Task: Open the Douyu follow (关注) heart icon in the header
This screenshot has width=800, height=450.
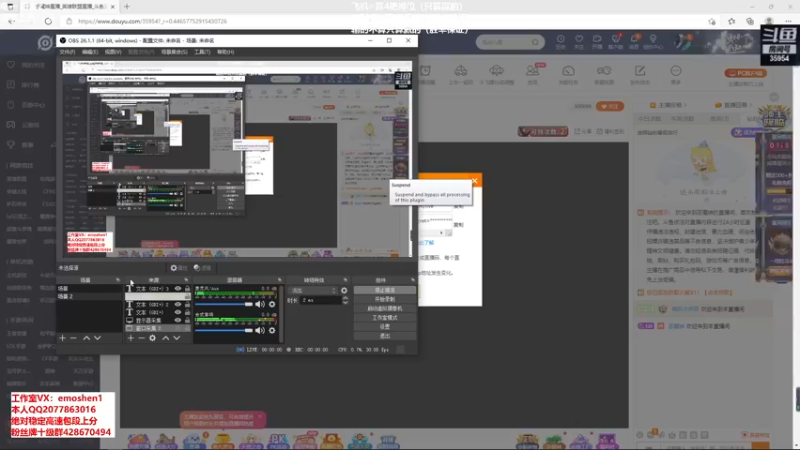Action: [579, 39]
